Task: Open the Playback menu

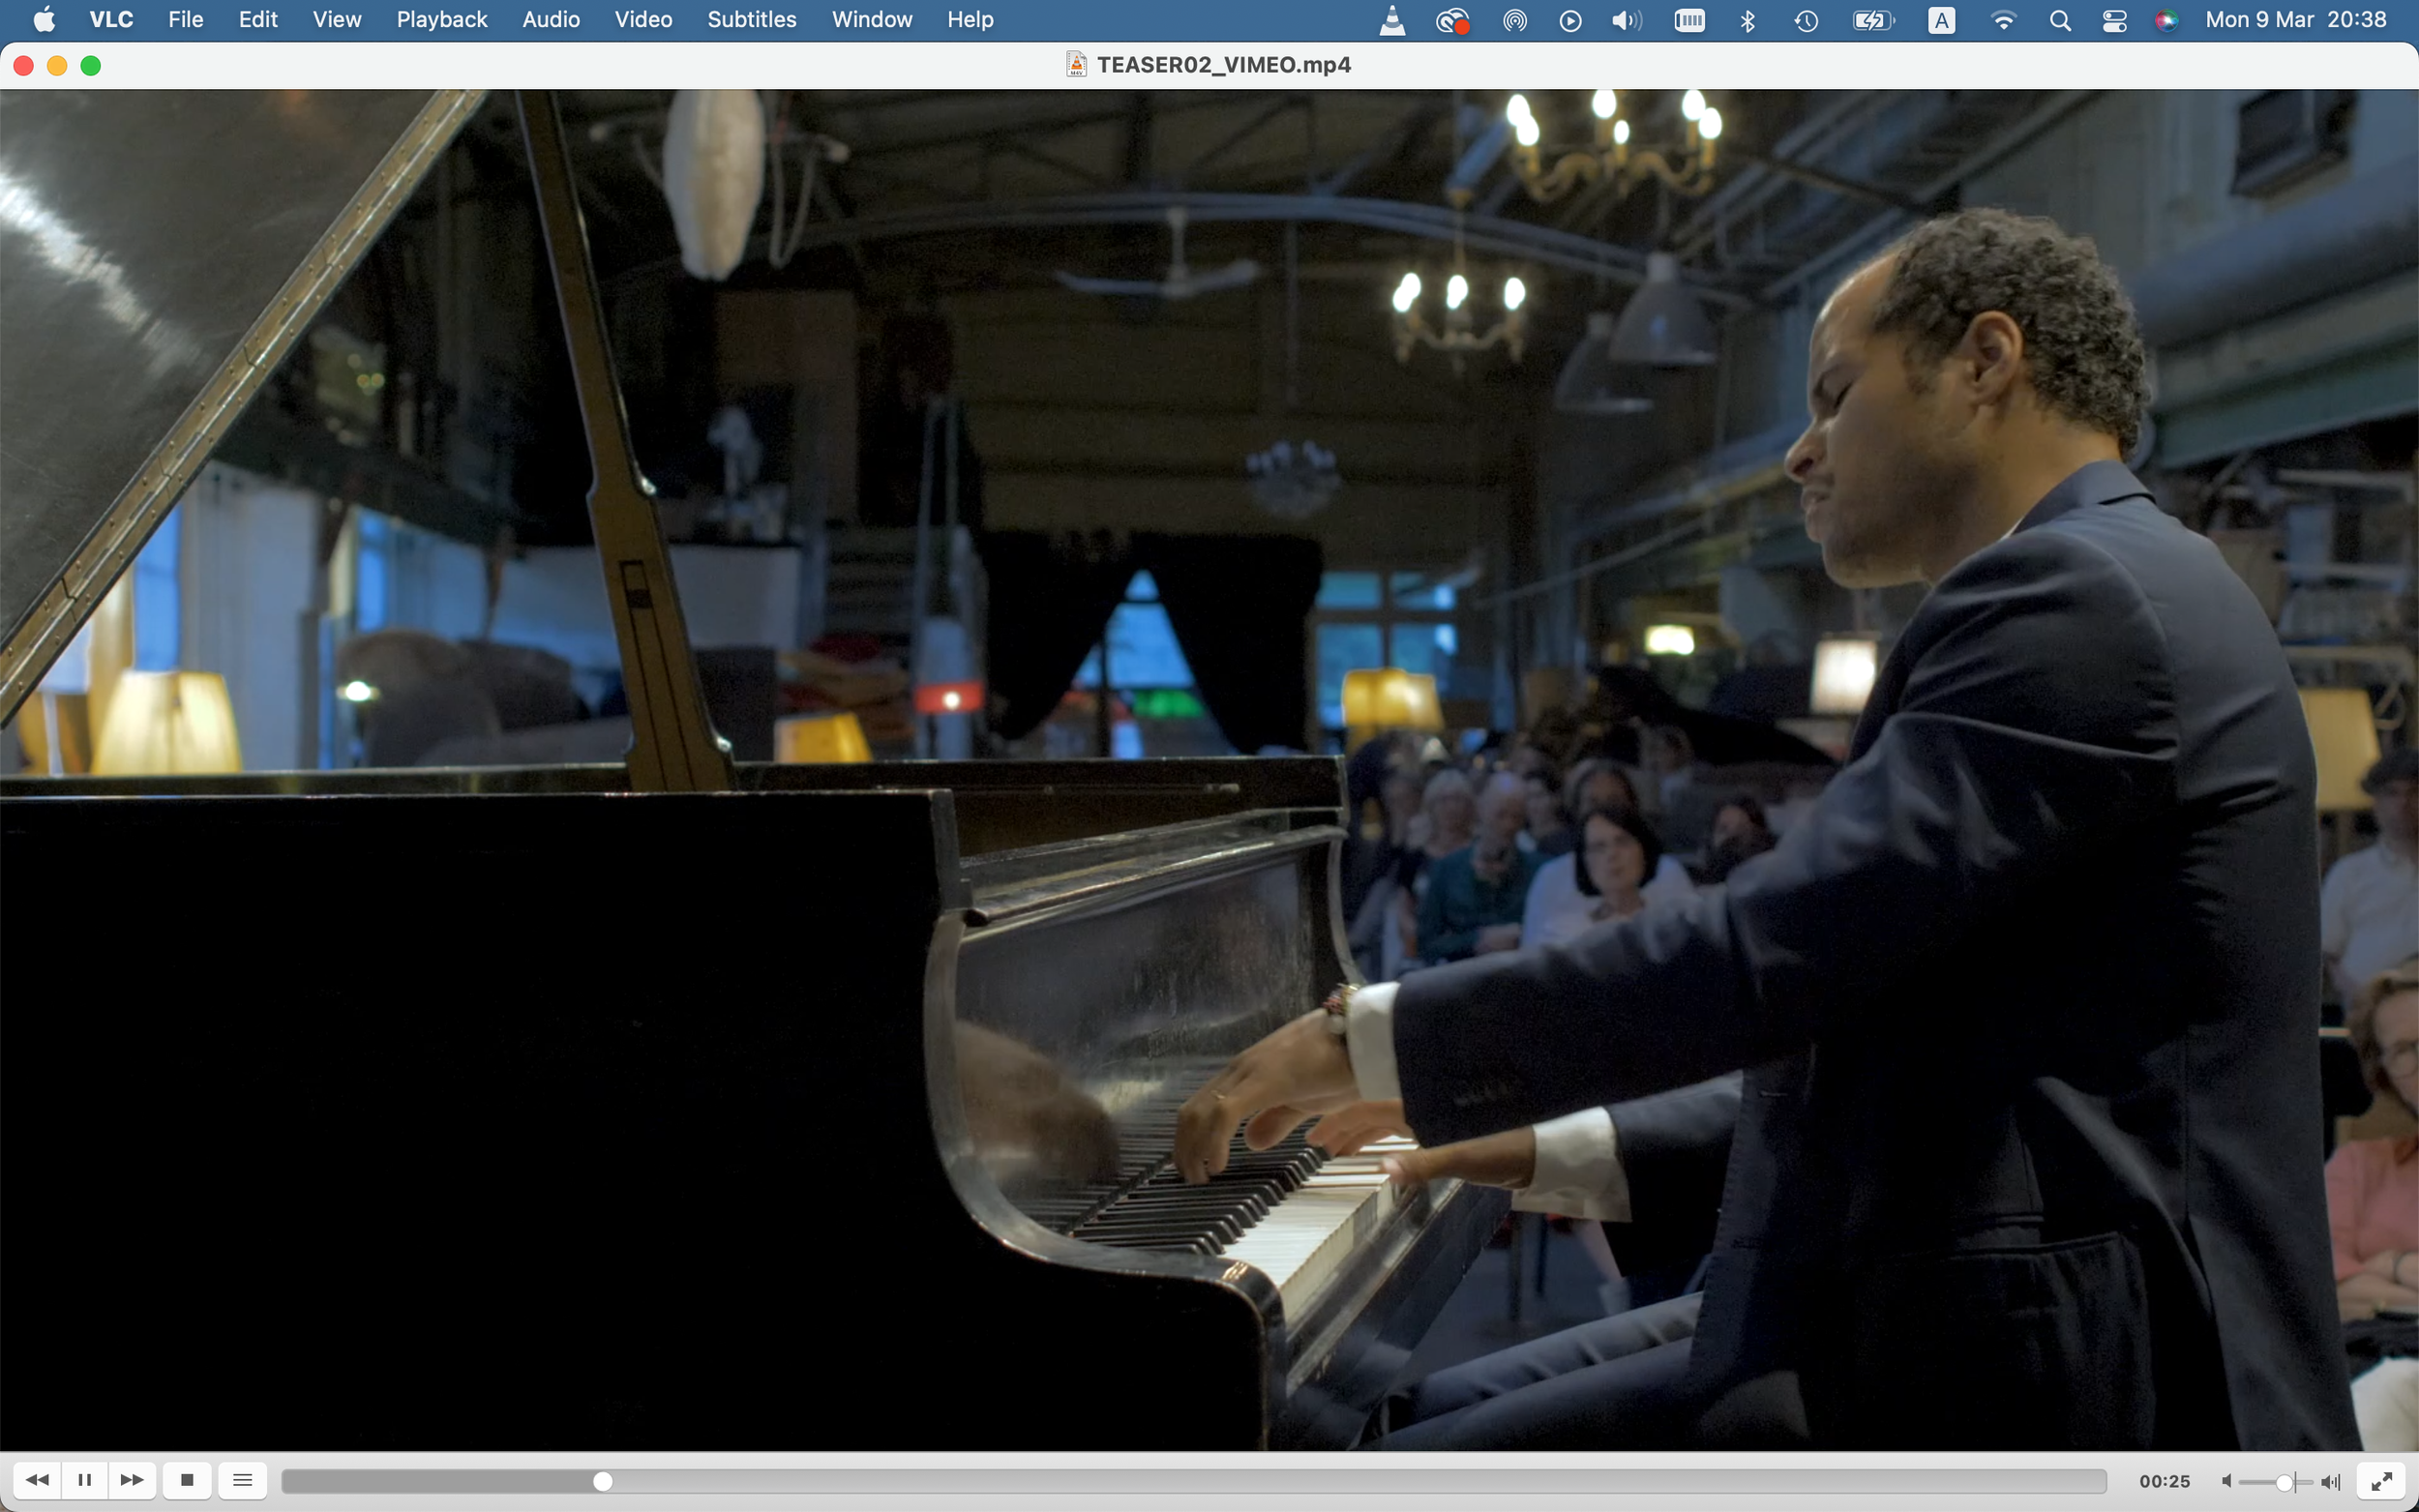Action: 441,20
